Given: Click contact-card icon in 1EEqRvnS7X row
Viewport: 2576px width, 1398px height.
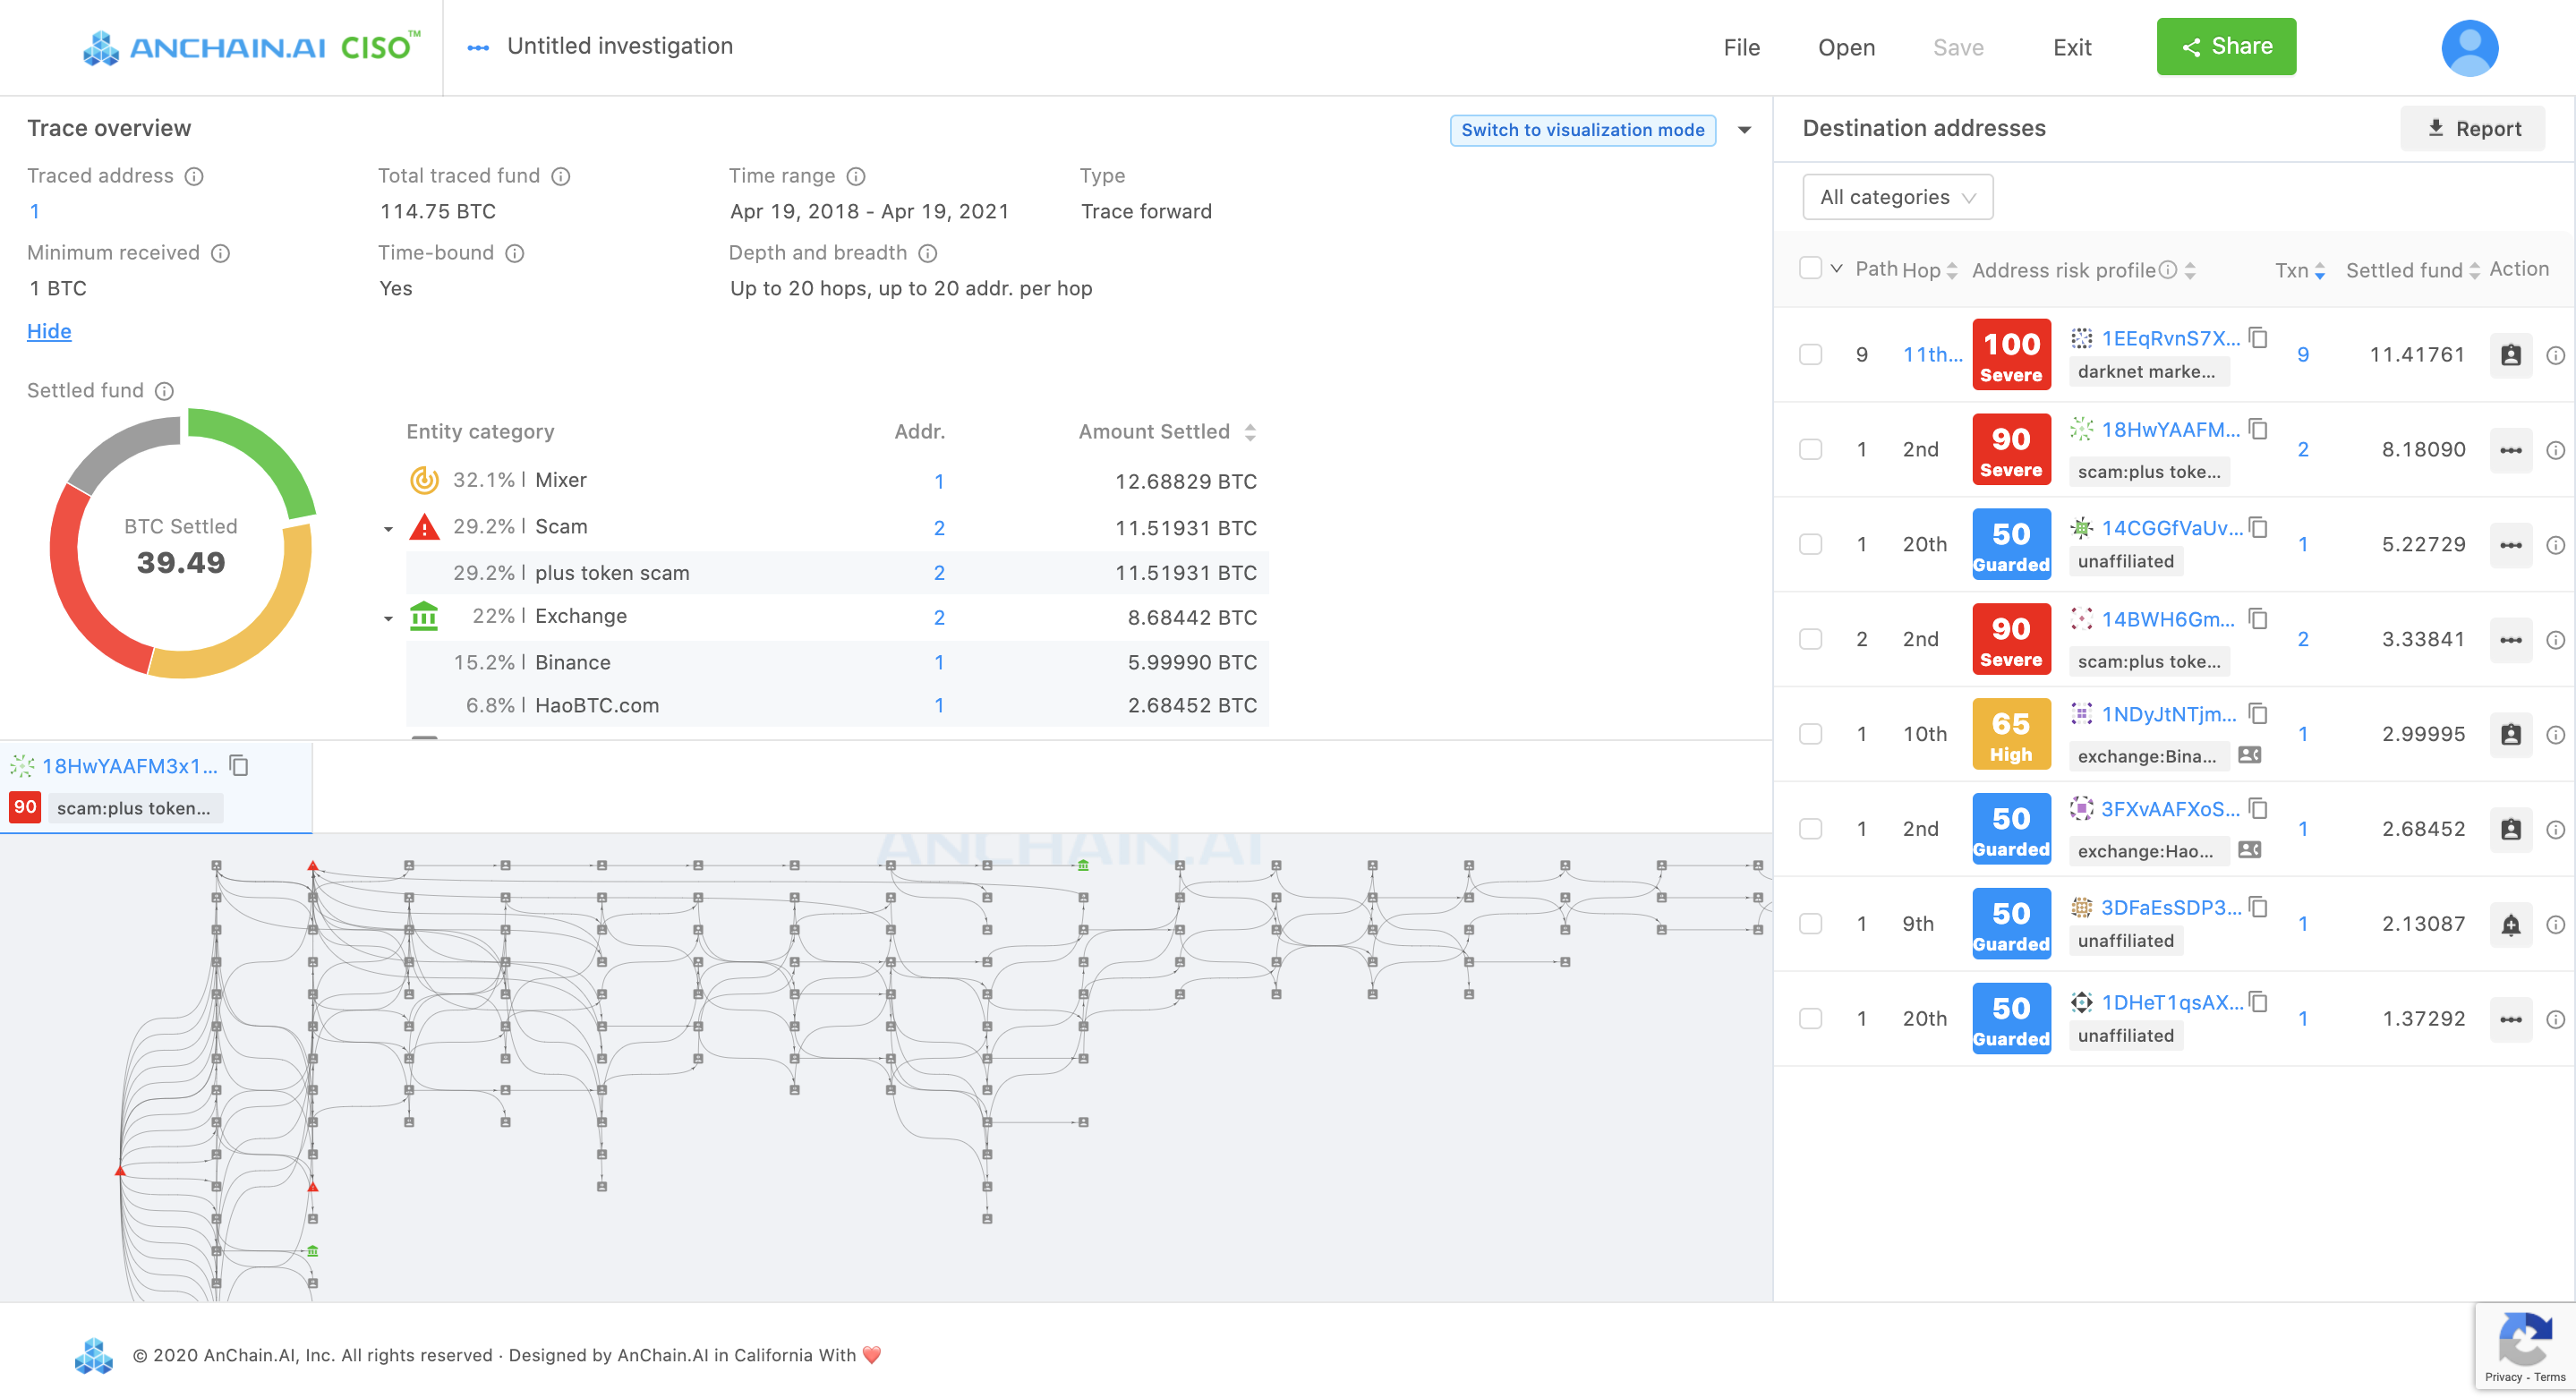Looking at the screenshot, I should pos(2510,355).
